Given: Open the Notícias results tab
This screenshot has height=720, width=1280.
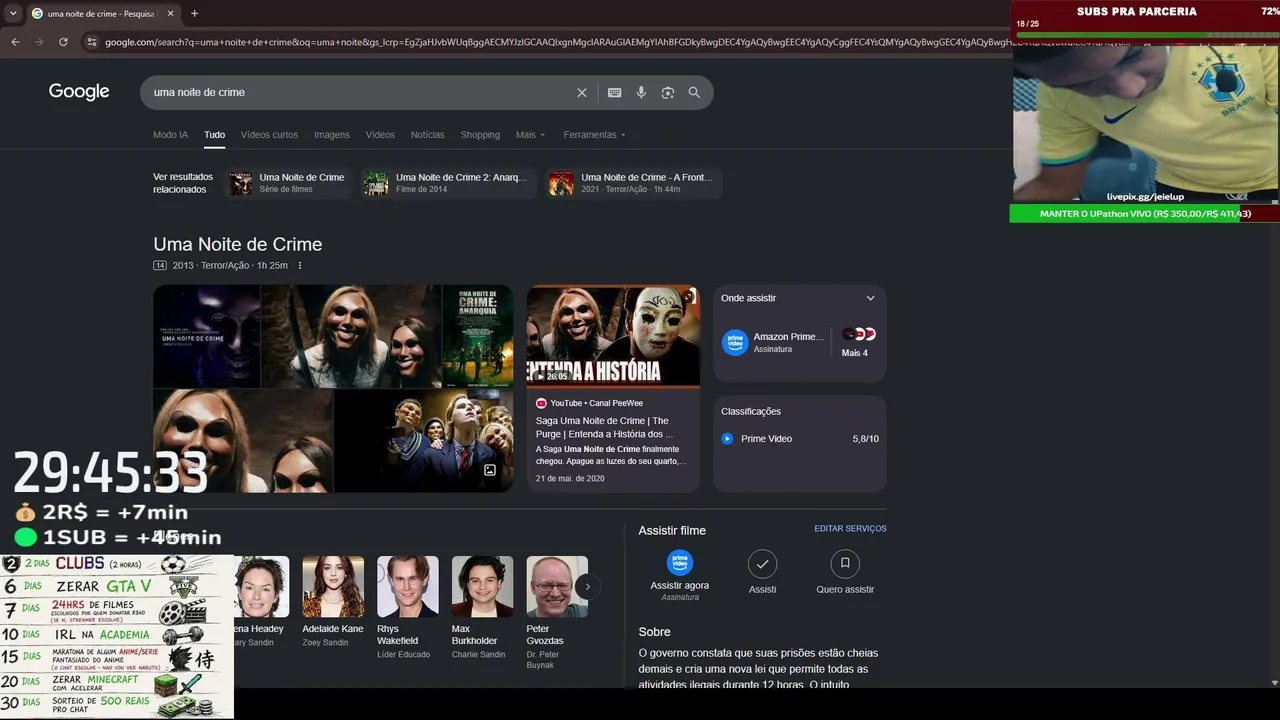Looking at the screenshot, I should pyautogui.click(x=427, y=135).
